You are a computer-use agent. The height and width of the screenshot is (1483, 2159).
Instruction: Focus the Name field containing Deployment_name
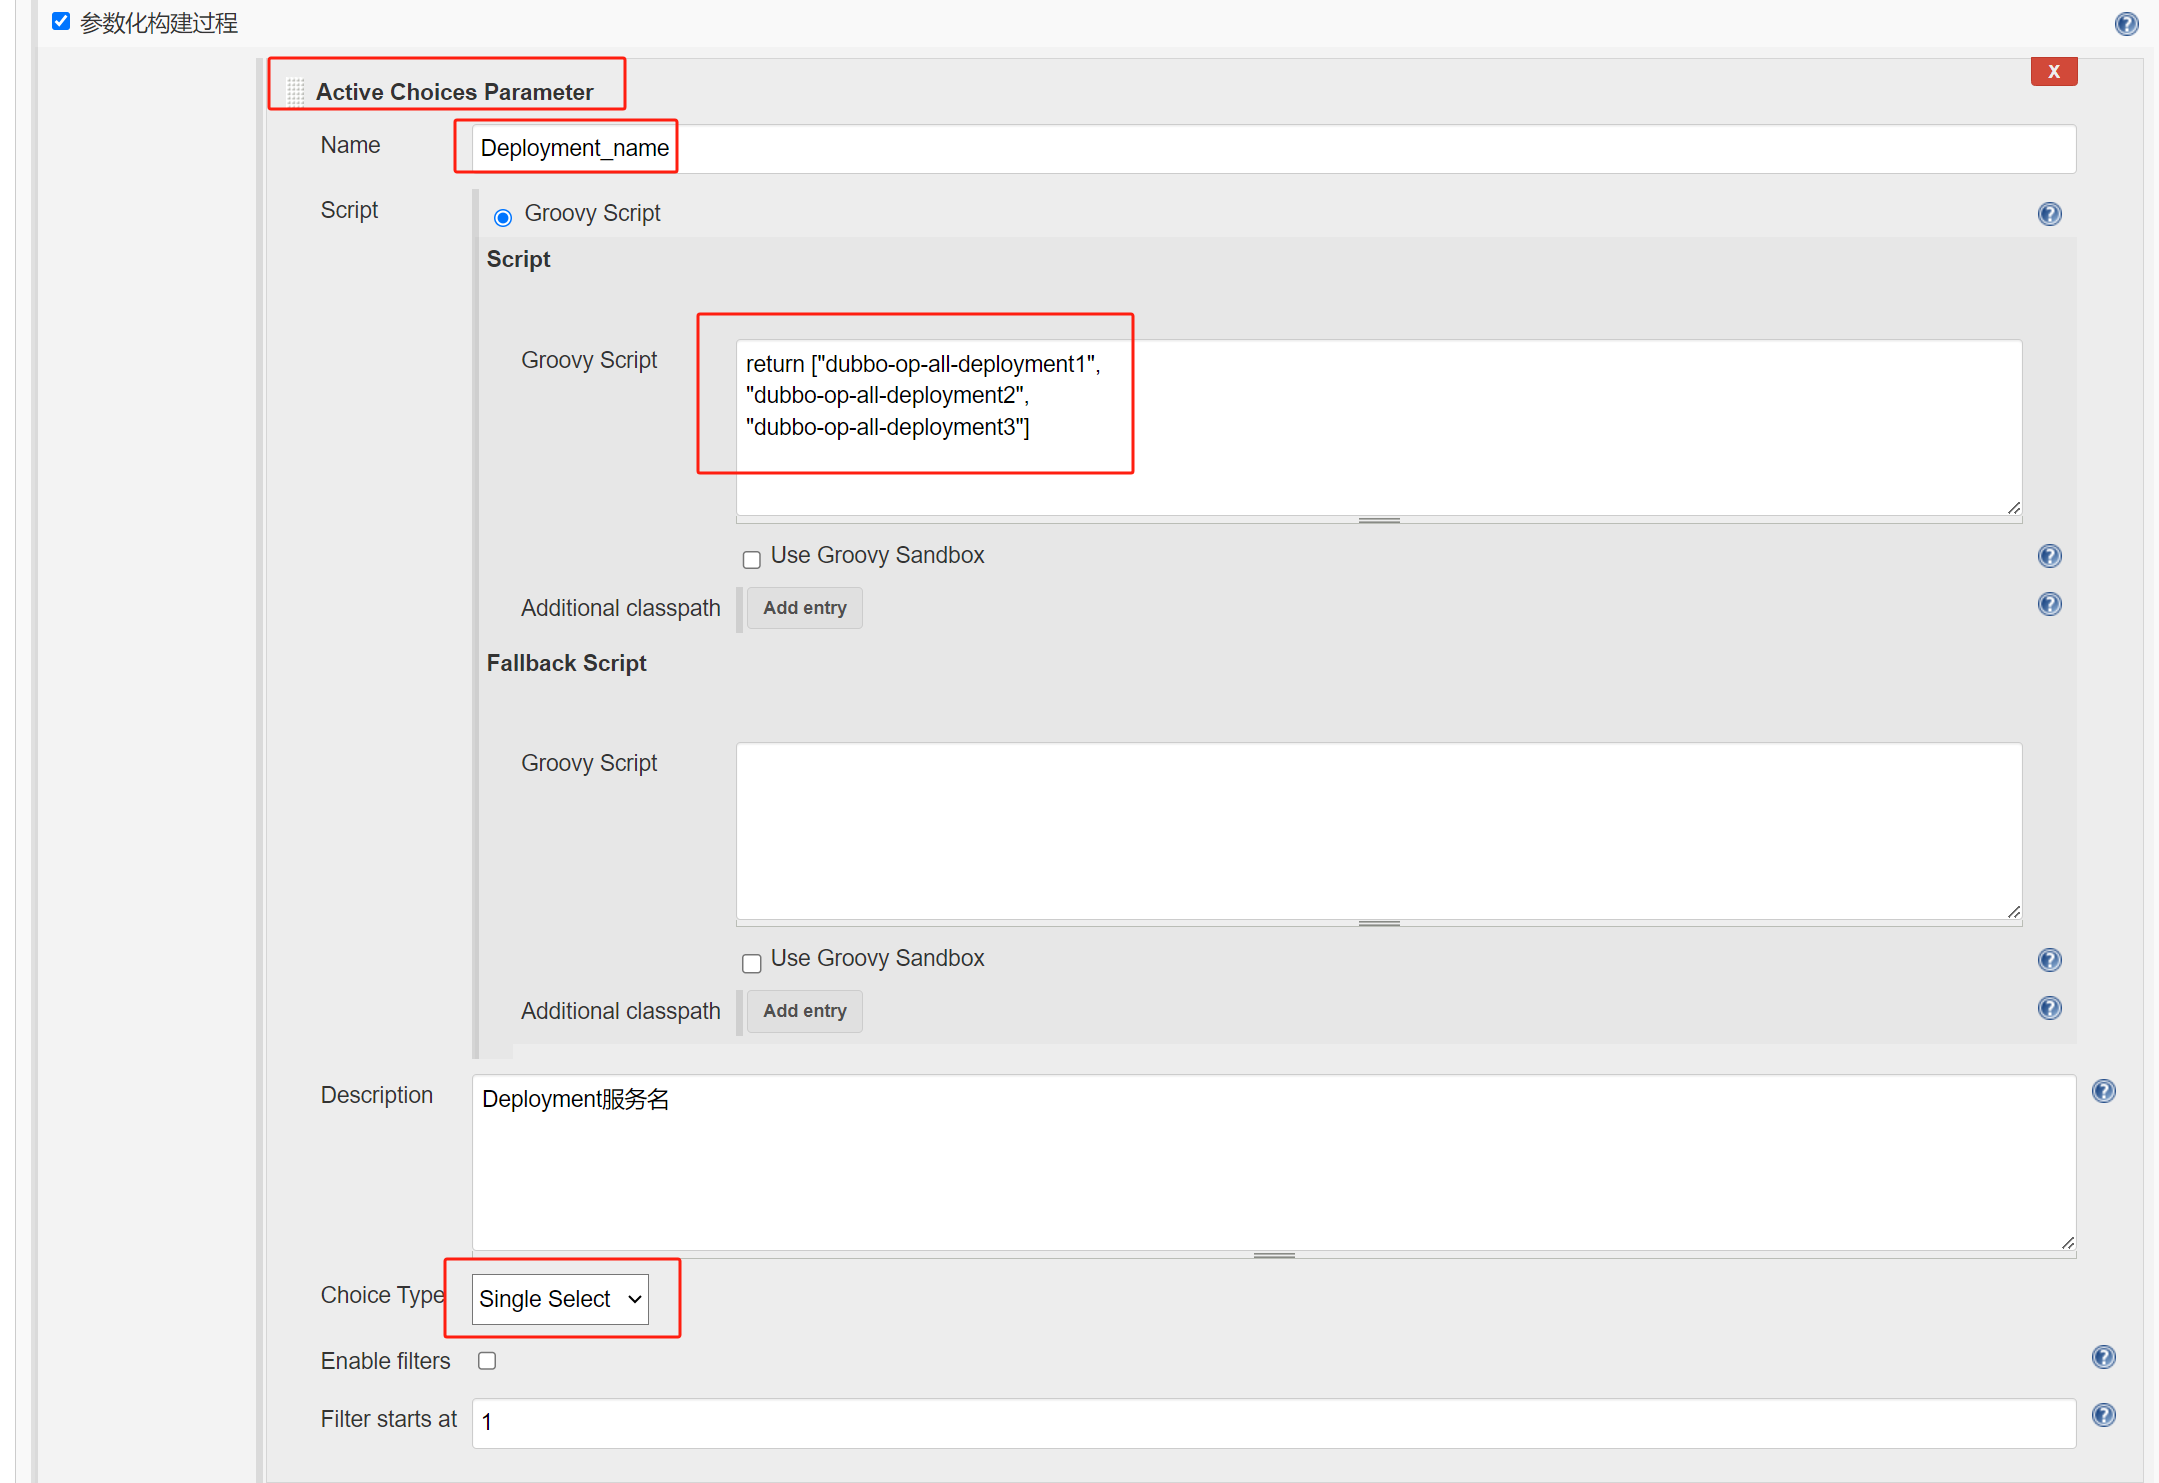pyautogui.click(x=1274, y=148)
